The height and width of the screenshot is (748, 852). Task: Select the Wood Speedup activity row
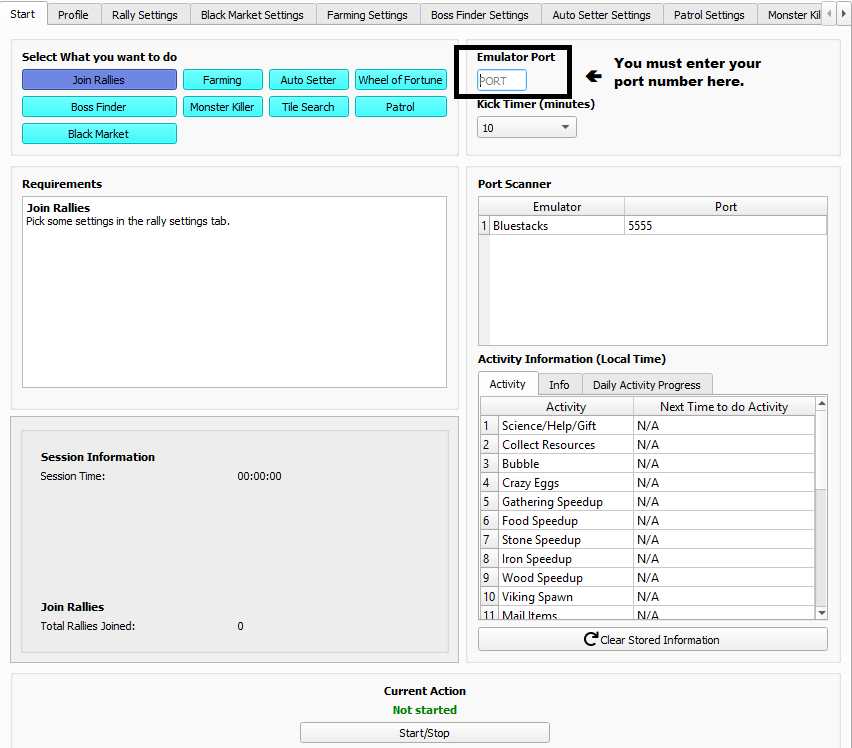tap(648, 577)
